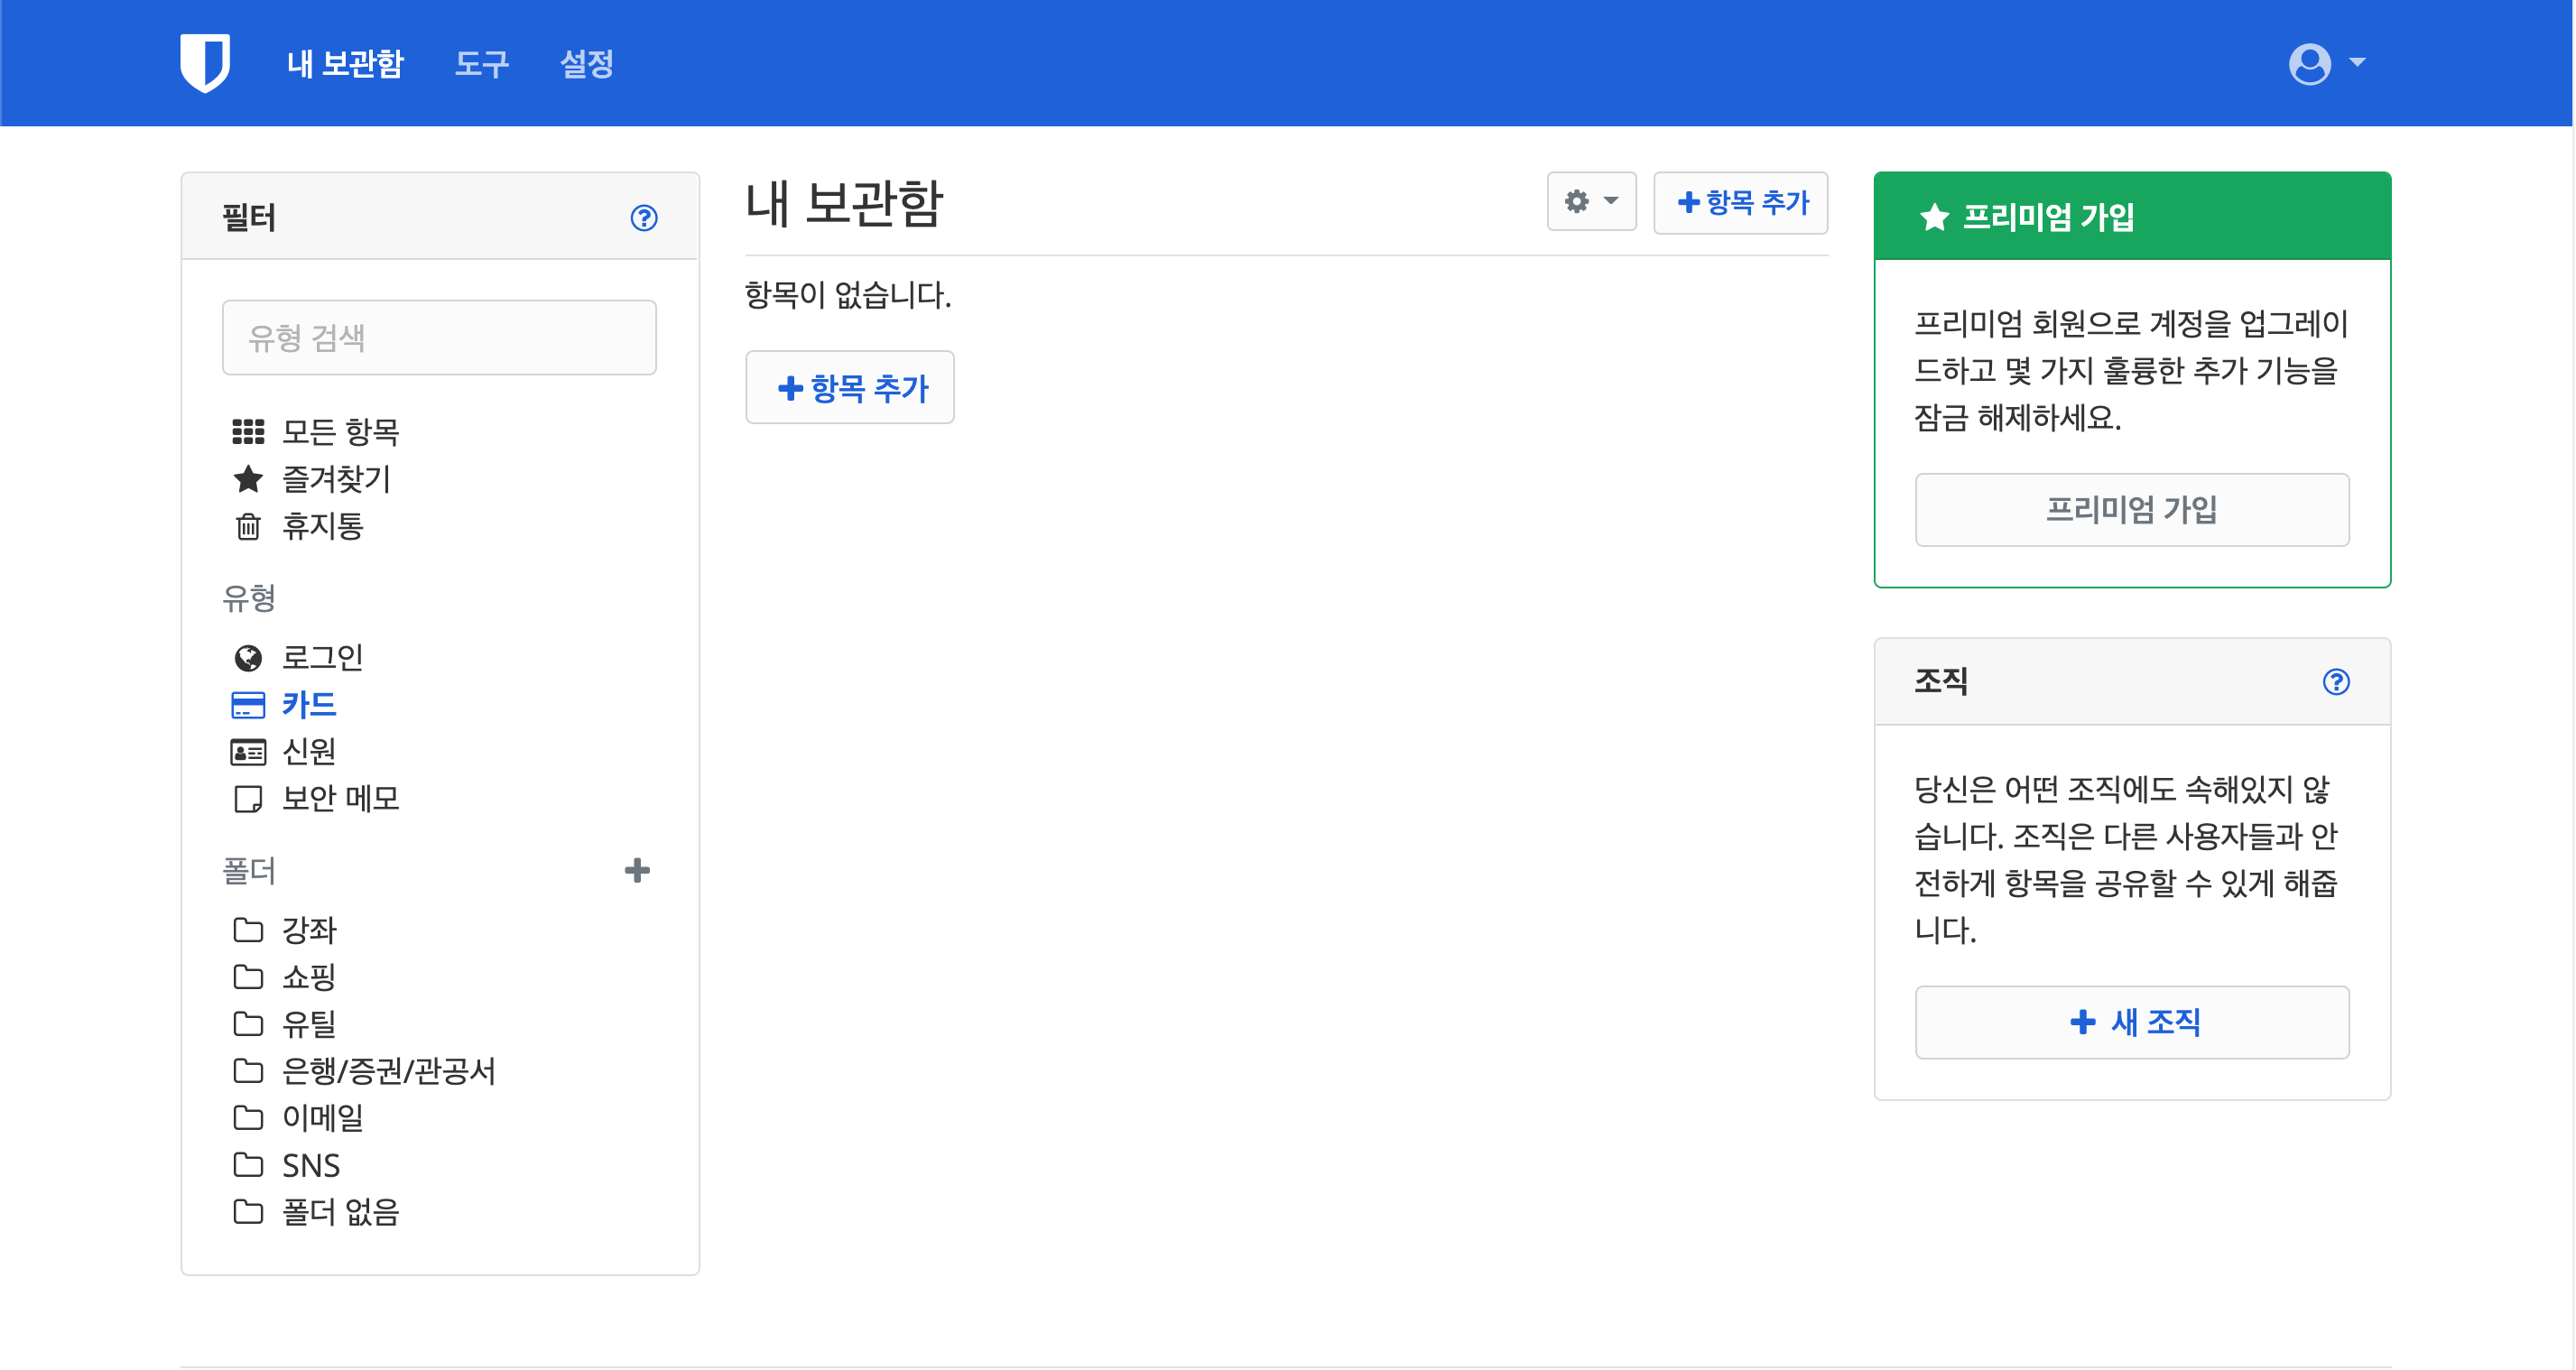The height and width of the screenshot is (1370, 2576).
Task: Click 항목 추가 button below empty message
Action: [x=850, y=387]
